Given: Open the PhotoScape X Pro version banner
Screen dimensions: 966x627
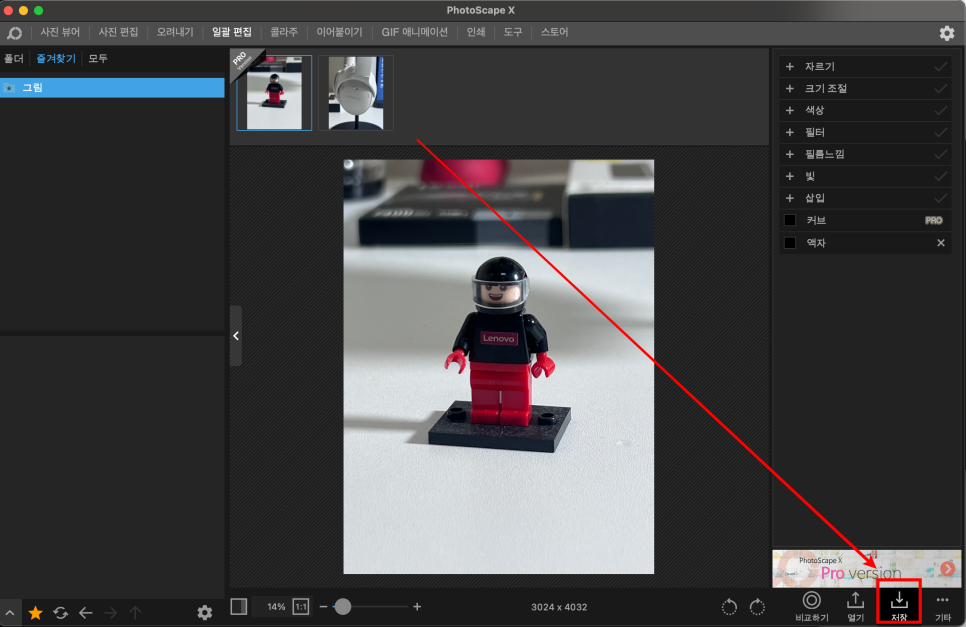Looking at the screenshot, I should 866,568.
